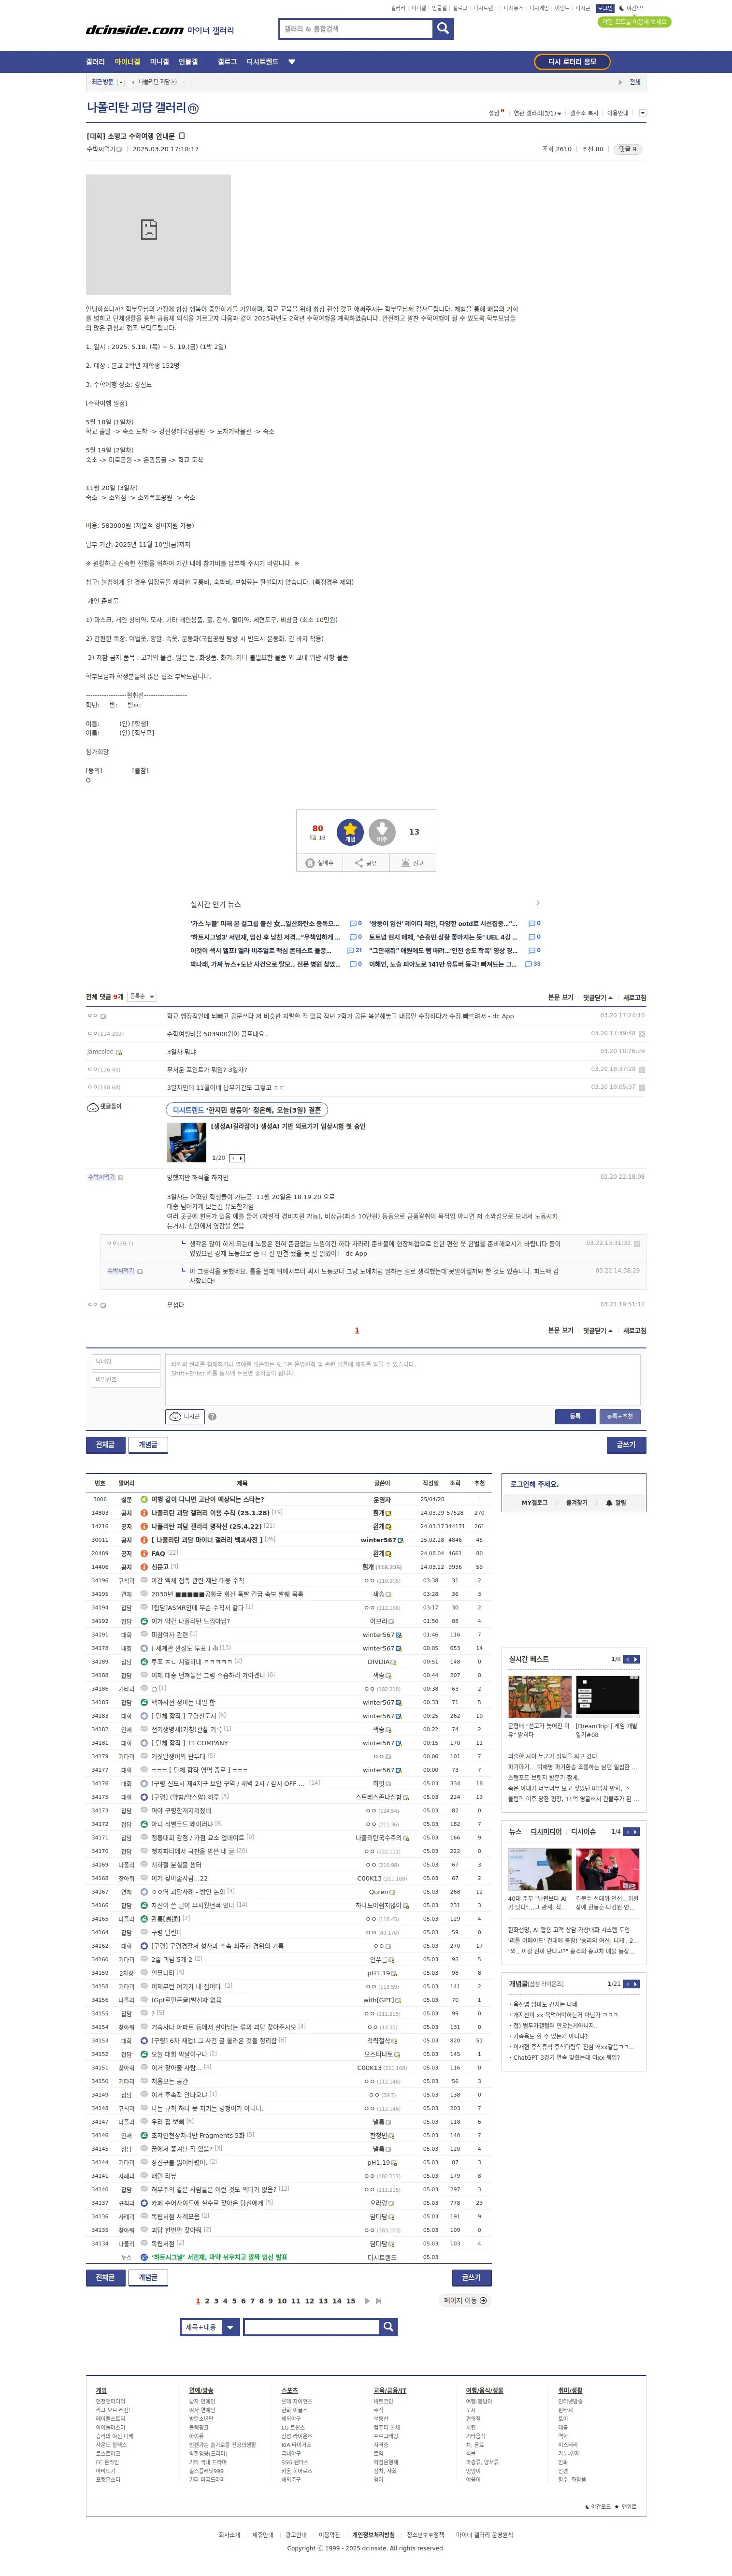Click next arrow in 뉴스 widget pager
Image resolution: width=732 pixels, height=2576 pixels.
636,1832
